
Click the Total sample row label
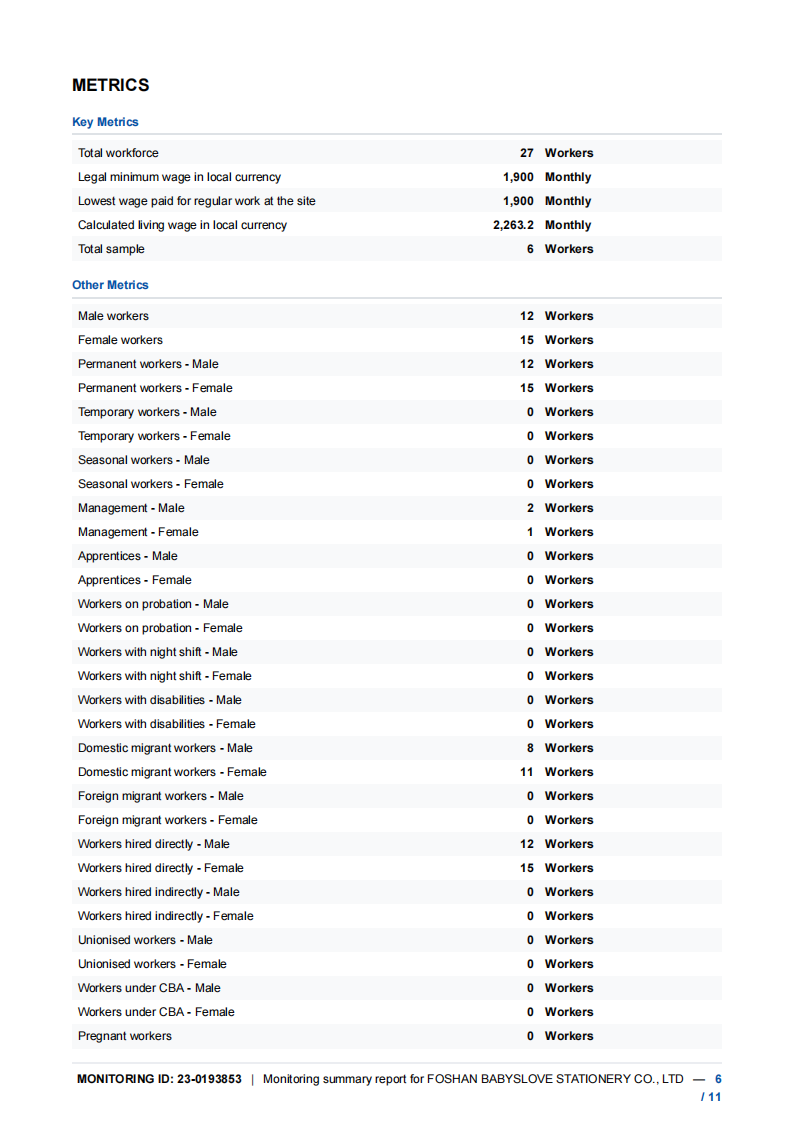[111, 249]
